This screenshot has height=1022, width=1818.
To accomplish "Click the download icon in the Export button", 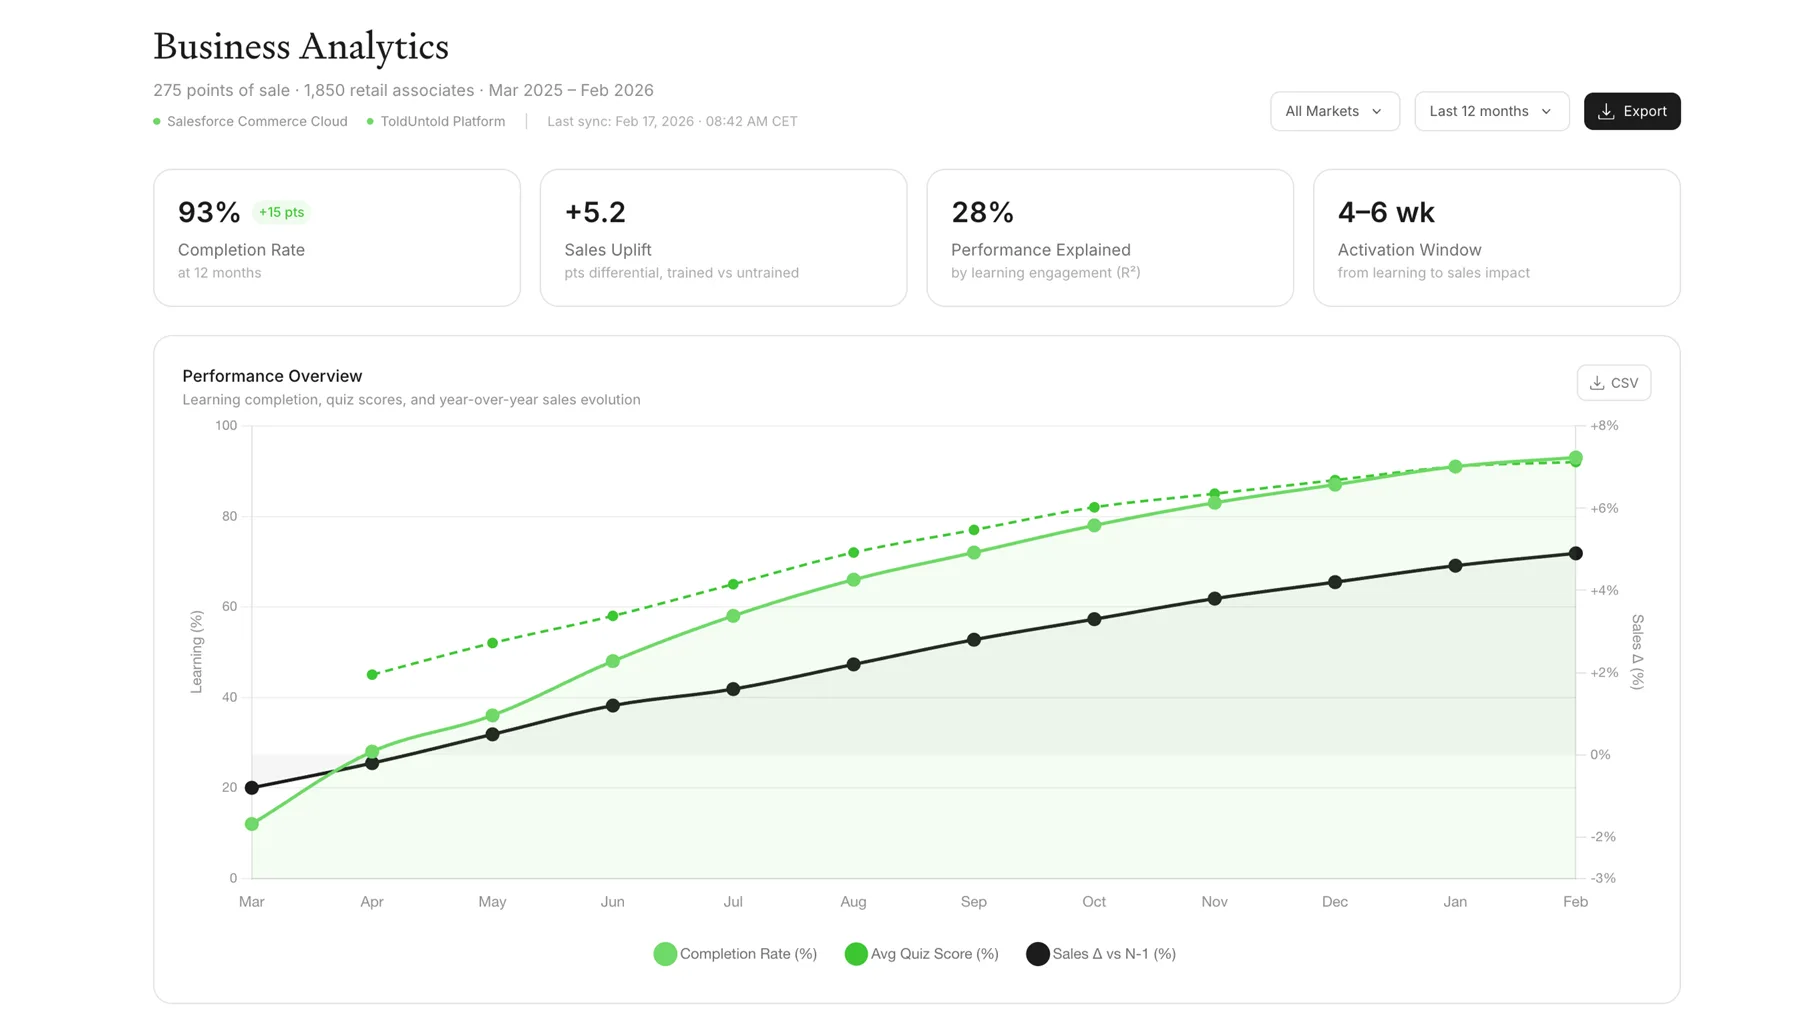I will coord(1606,112).
